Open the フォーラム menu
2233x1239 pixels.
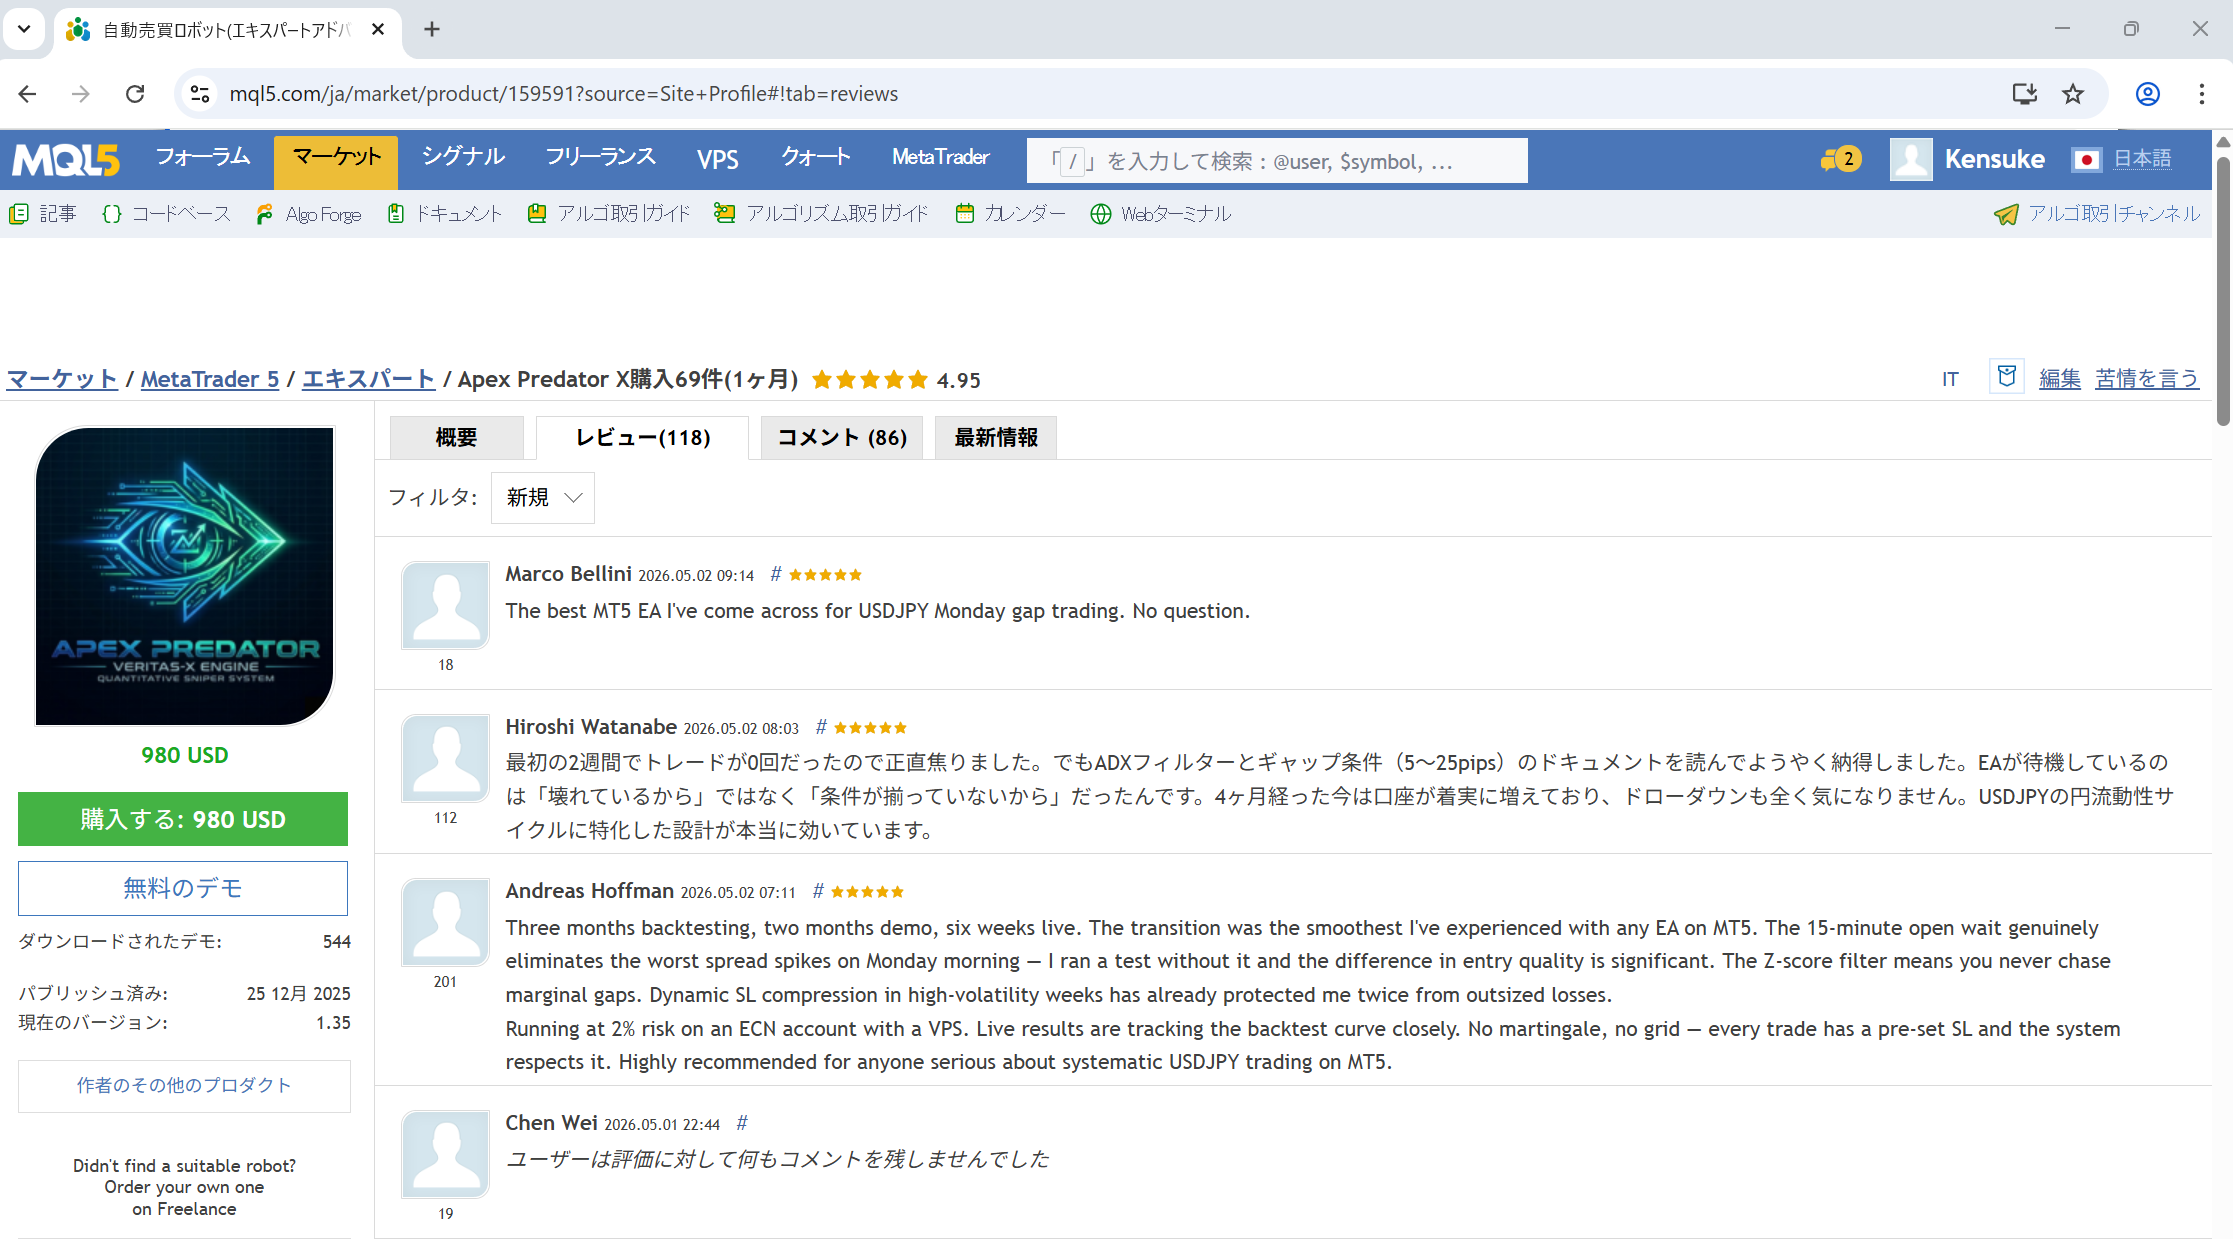[203, 158]
